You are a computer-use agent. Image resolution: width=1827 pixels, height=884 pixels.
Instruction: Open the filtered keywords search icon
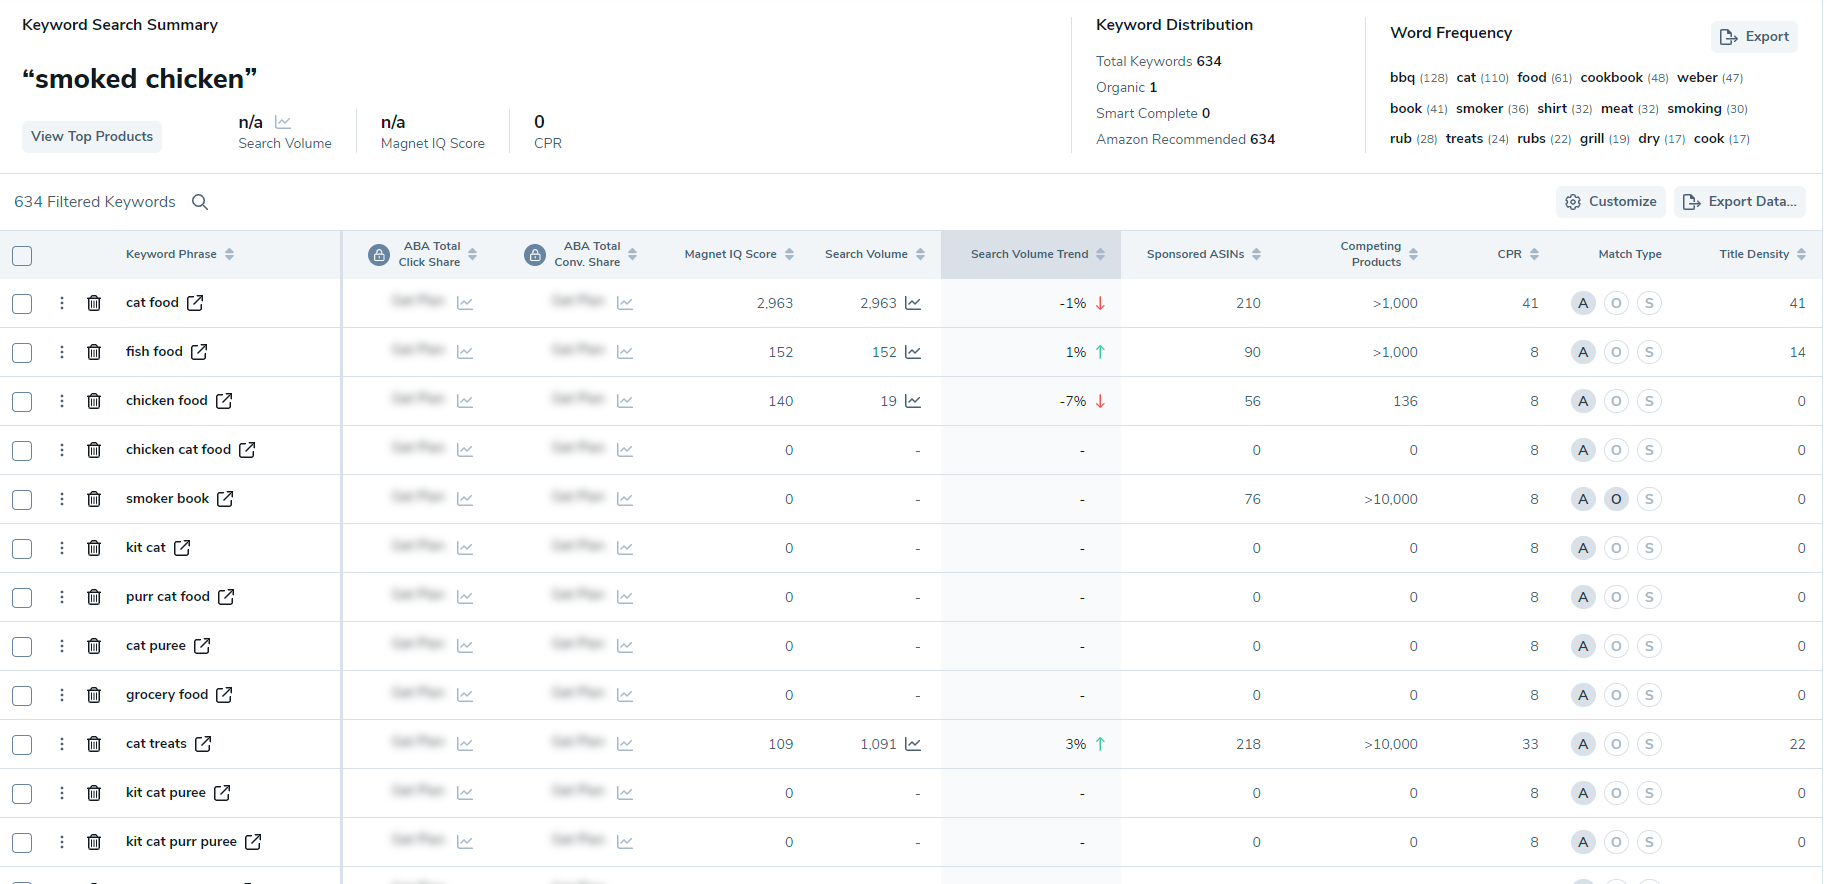pos(200,202)
